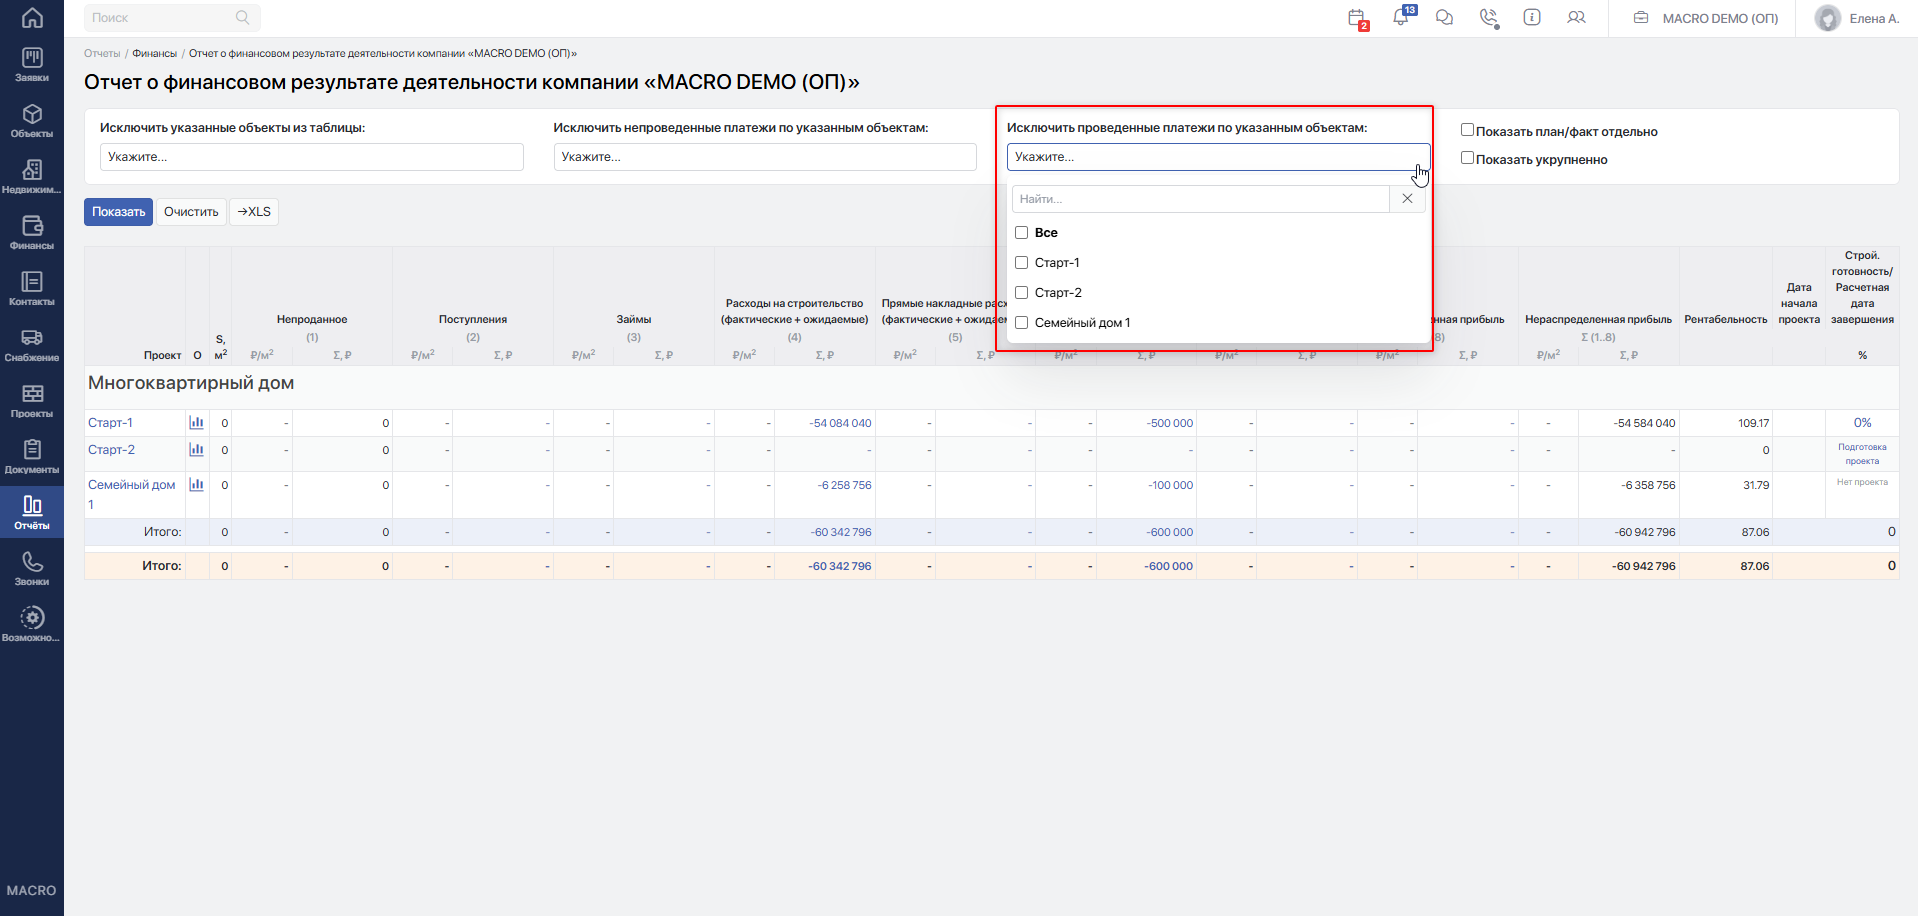Open chart icon for Старт-1 row
Image resolution: width=1918 pixels, height=916 pixels.
196,423
